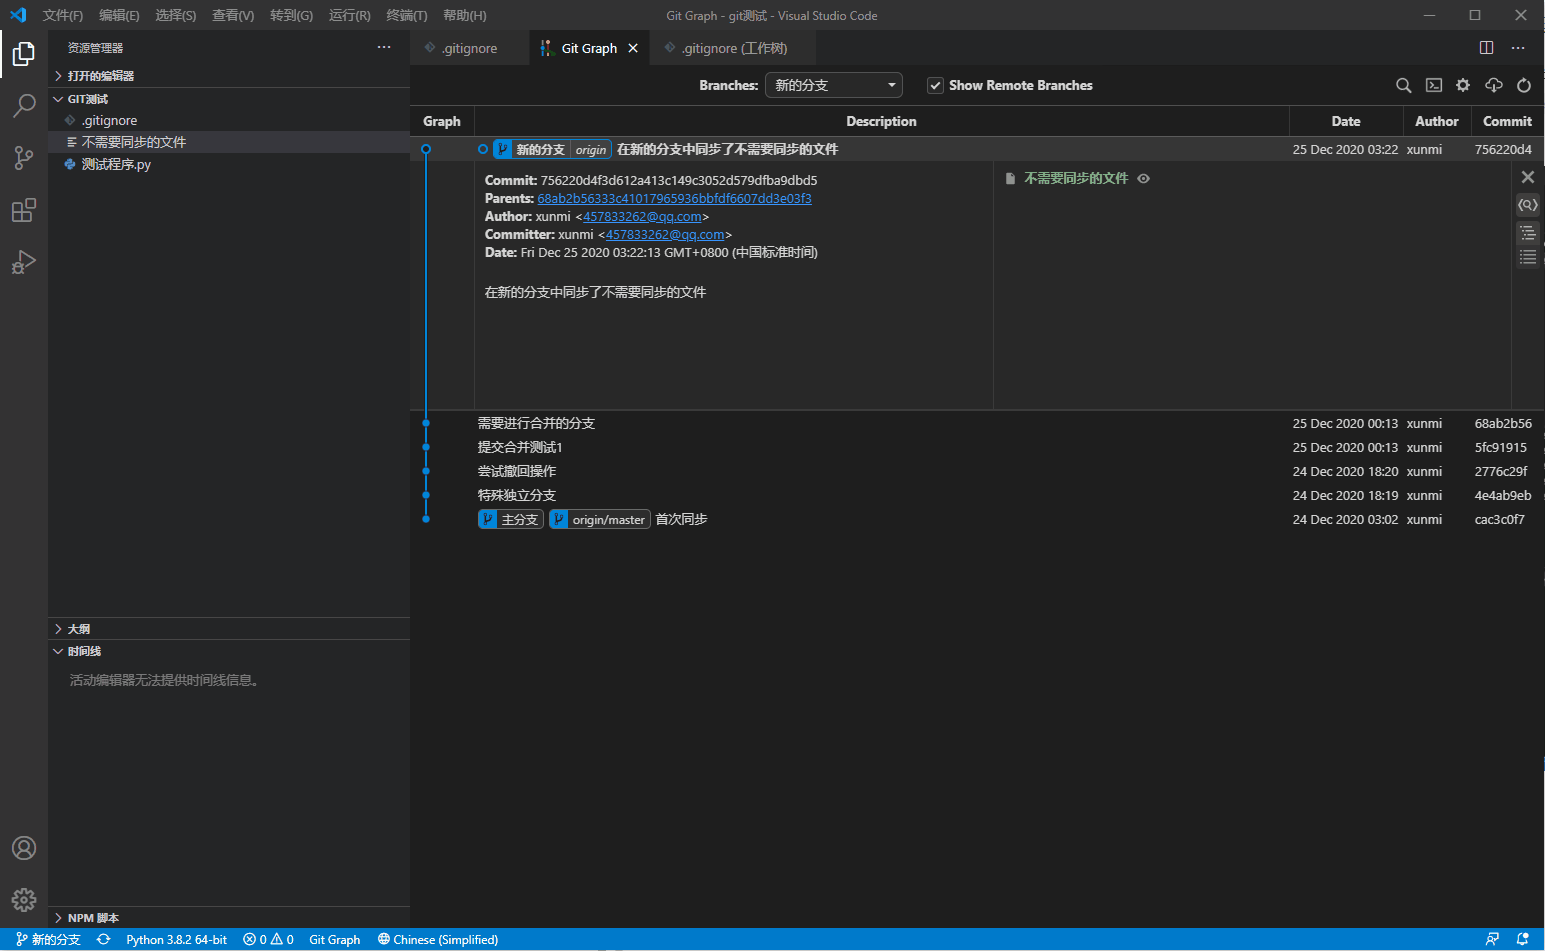This screenshot has height=951, width=1545.
Task: Click the 主分支 branch label
Action: tap(511, 520)
